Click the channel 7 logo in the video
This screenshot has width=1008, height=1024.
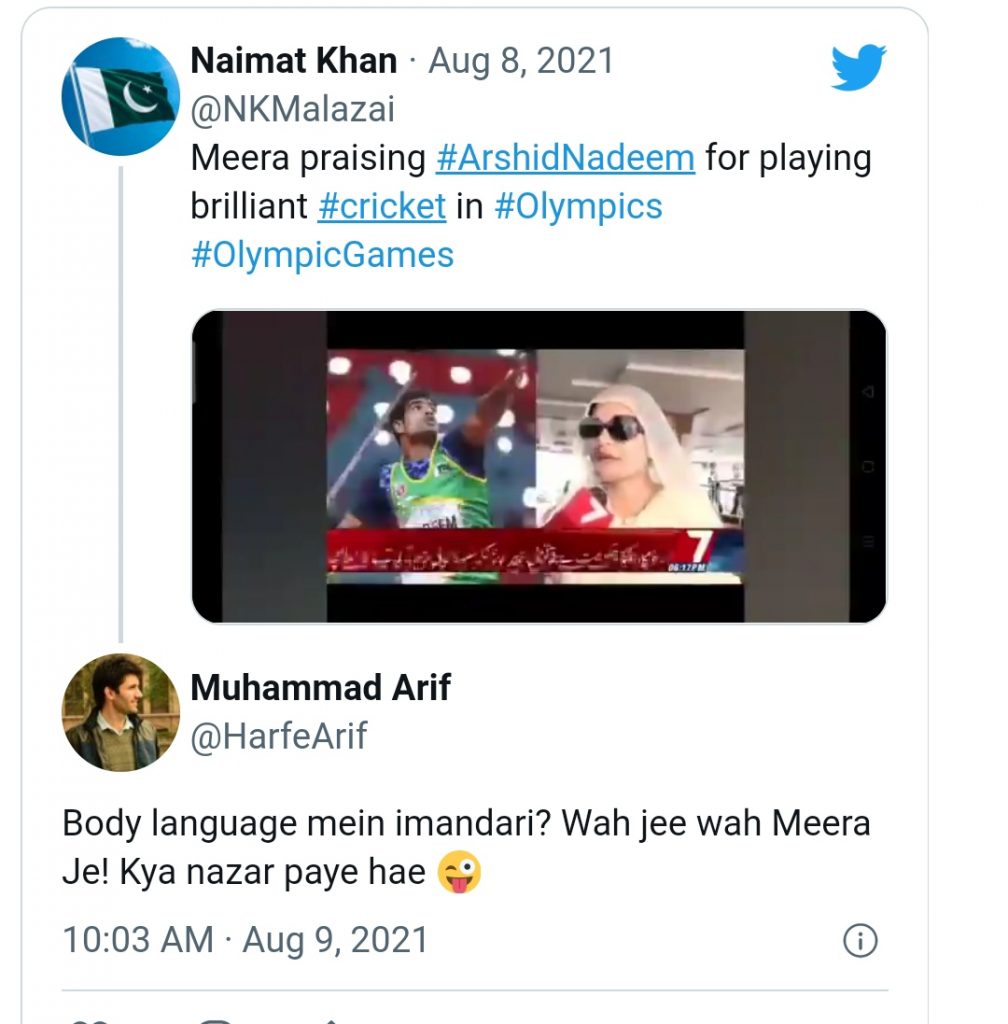coord(700,547)
